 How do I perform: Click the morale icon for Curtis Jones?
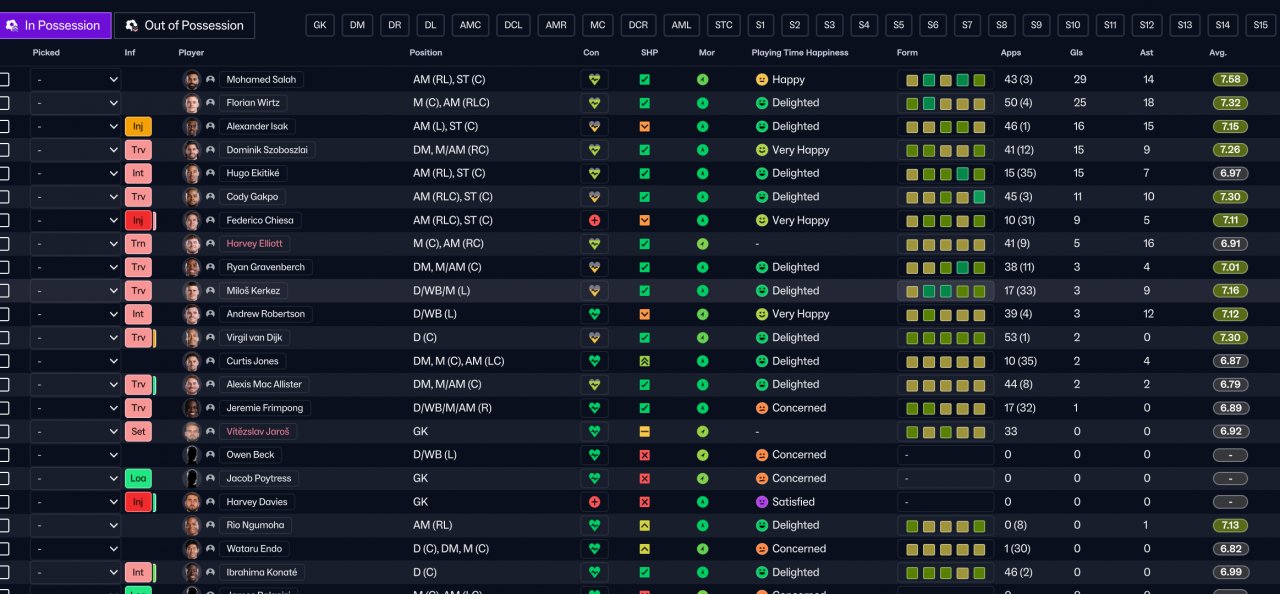702,361
